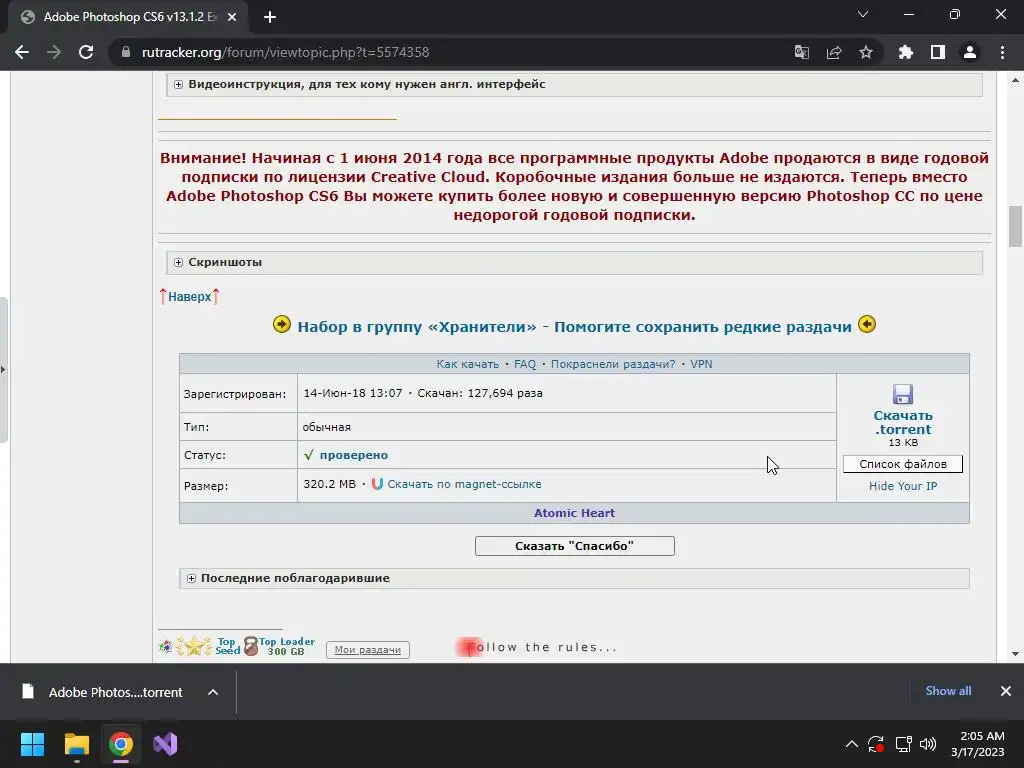Open the network tray icon
The width and height of the screenshot is (1024, 768).
[904, 744]
